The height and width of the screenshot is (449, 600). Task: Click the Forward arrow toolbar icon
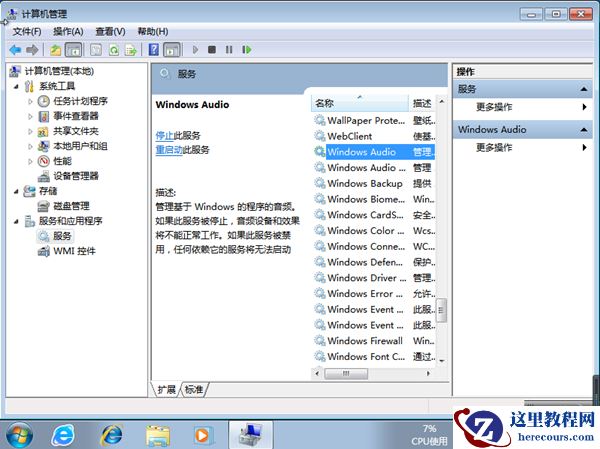point(32,50)
